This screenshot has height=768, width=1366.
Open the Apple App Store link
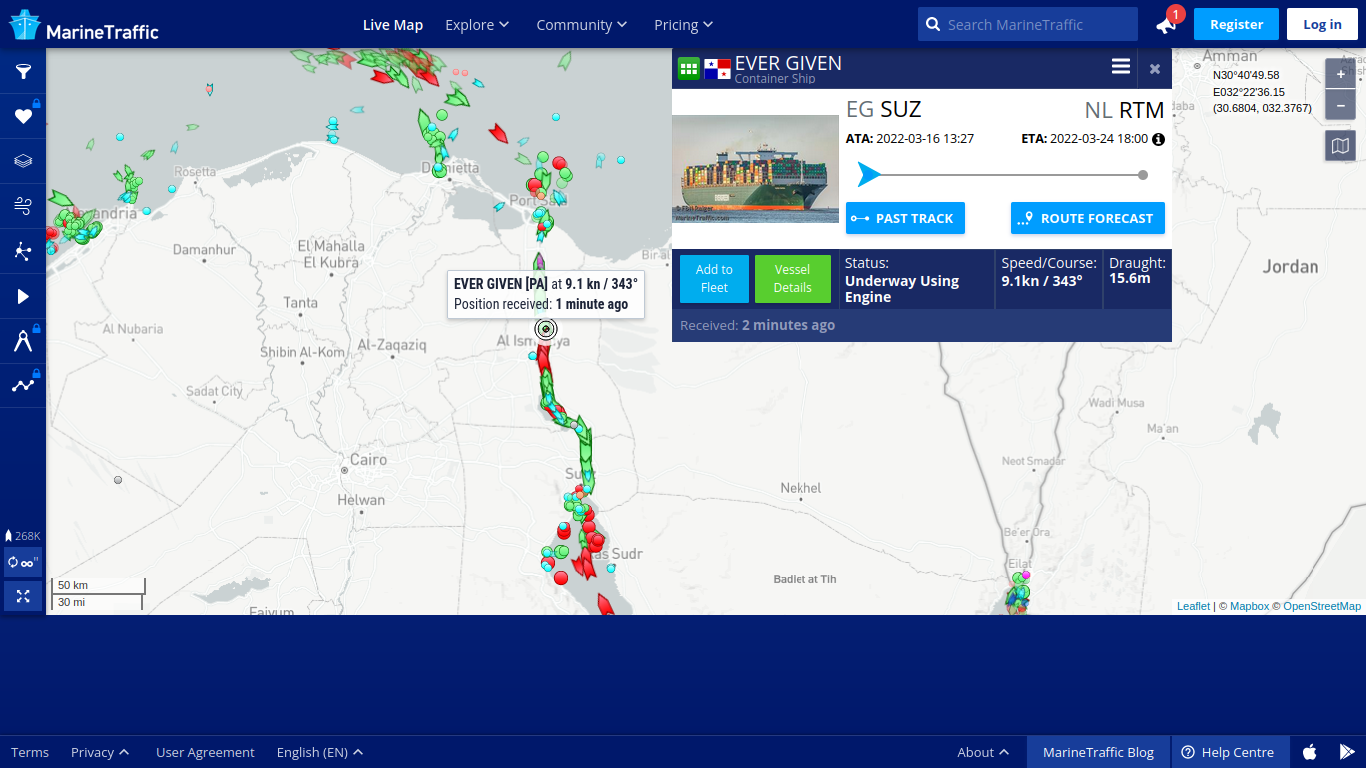point(1309,752)
